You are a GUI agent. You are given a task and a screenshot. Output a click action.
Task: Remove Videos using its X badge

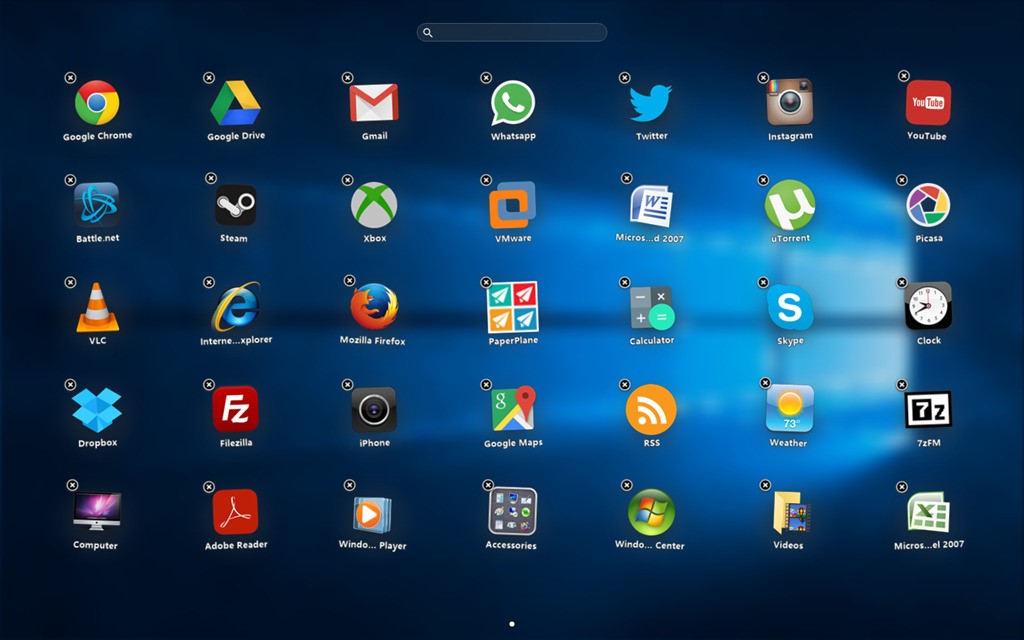point(765,485)
